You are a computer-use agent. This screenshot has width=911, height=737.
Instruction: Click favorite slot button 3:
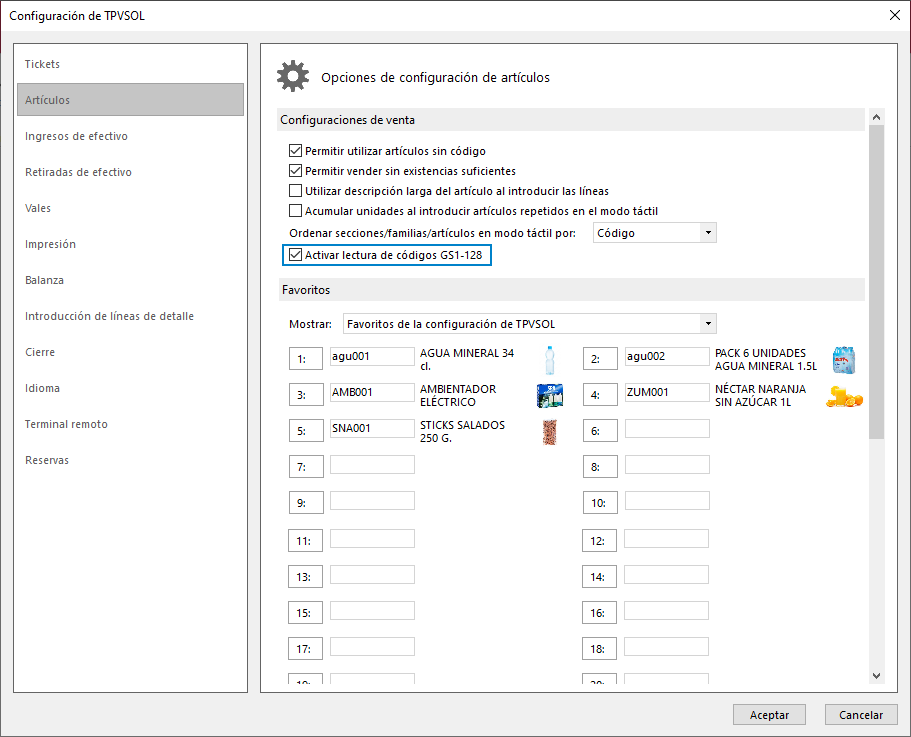(306, 395)
